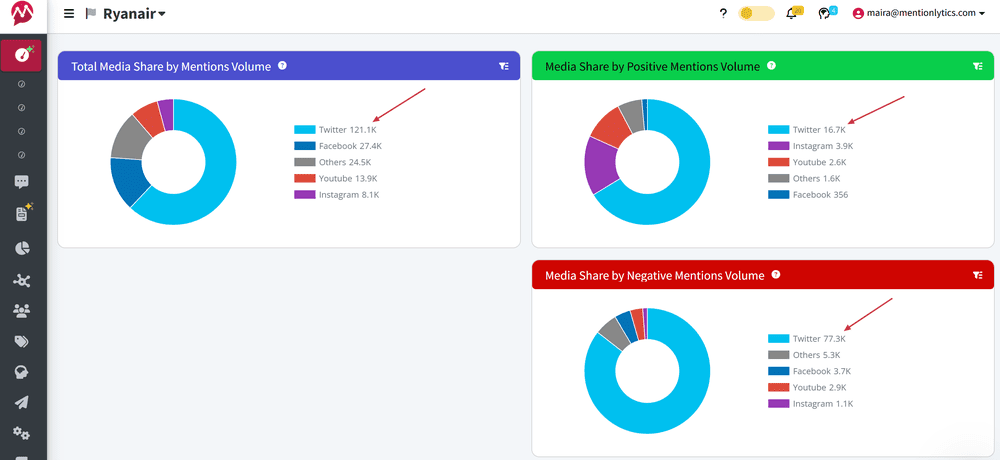Expand the Ryanair project dropdown
The image size is (1000, 460).
[x=134, y=13]
